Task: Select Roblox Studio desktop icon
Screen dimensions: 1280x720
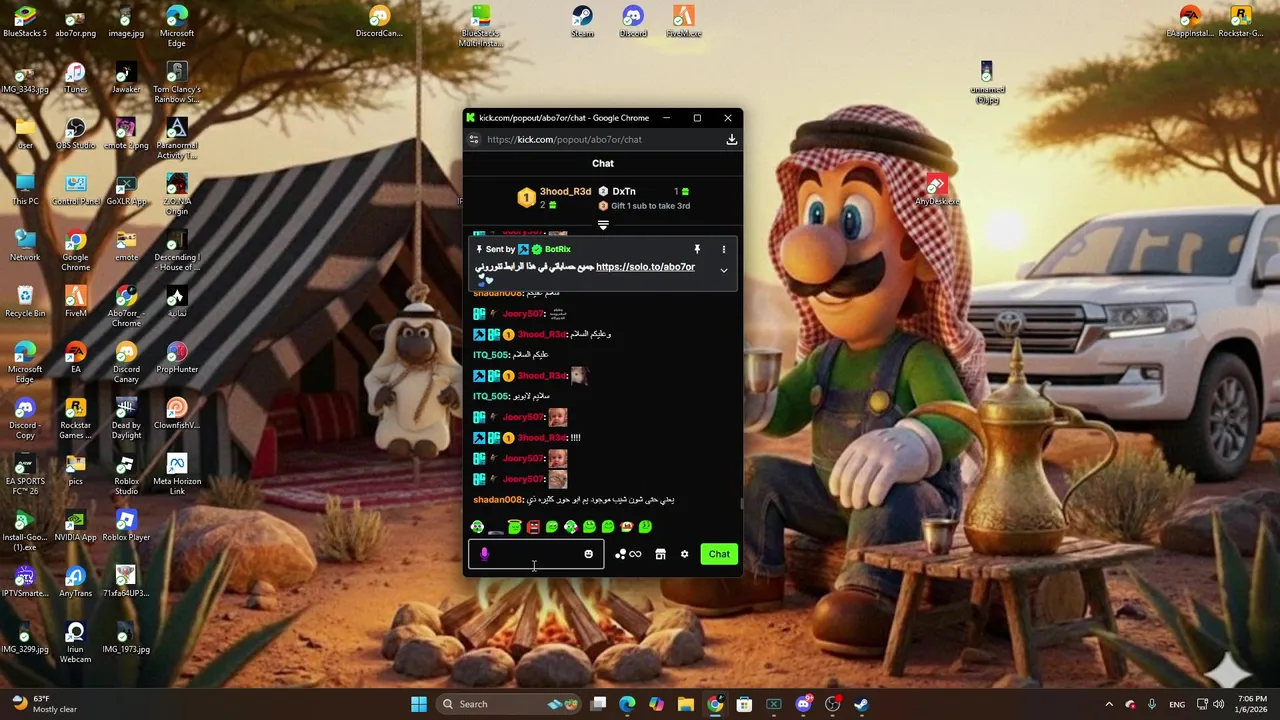Action: click(x=126, y=474)
